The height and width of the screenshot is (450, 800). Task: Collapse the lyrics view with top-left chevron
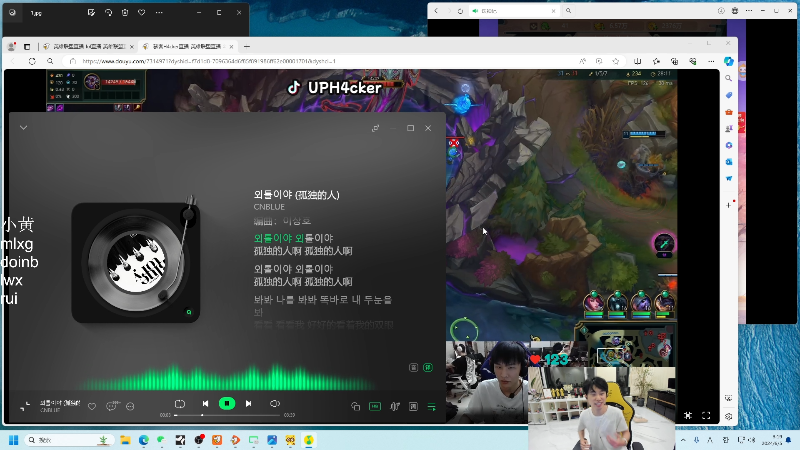[x=23, y=128]
